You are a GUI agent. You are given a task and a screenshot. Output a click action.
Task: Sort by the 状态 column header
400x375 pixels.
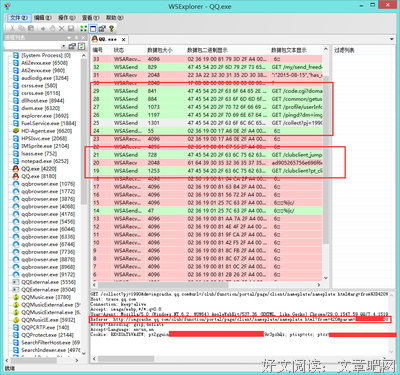click(x=129, y=50)
